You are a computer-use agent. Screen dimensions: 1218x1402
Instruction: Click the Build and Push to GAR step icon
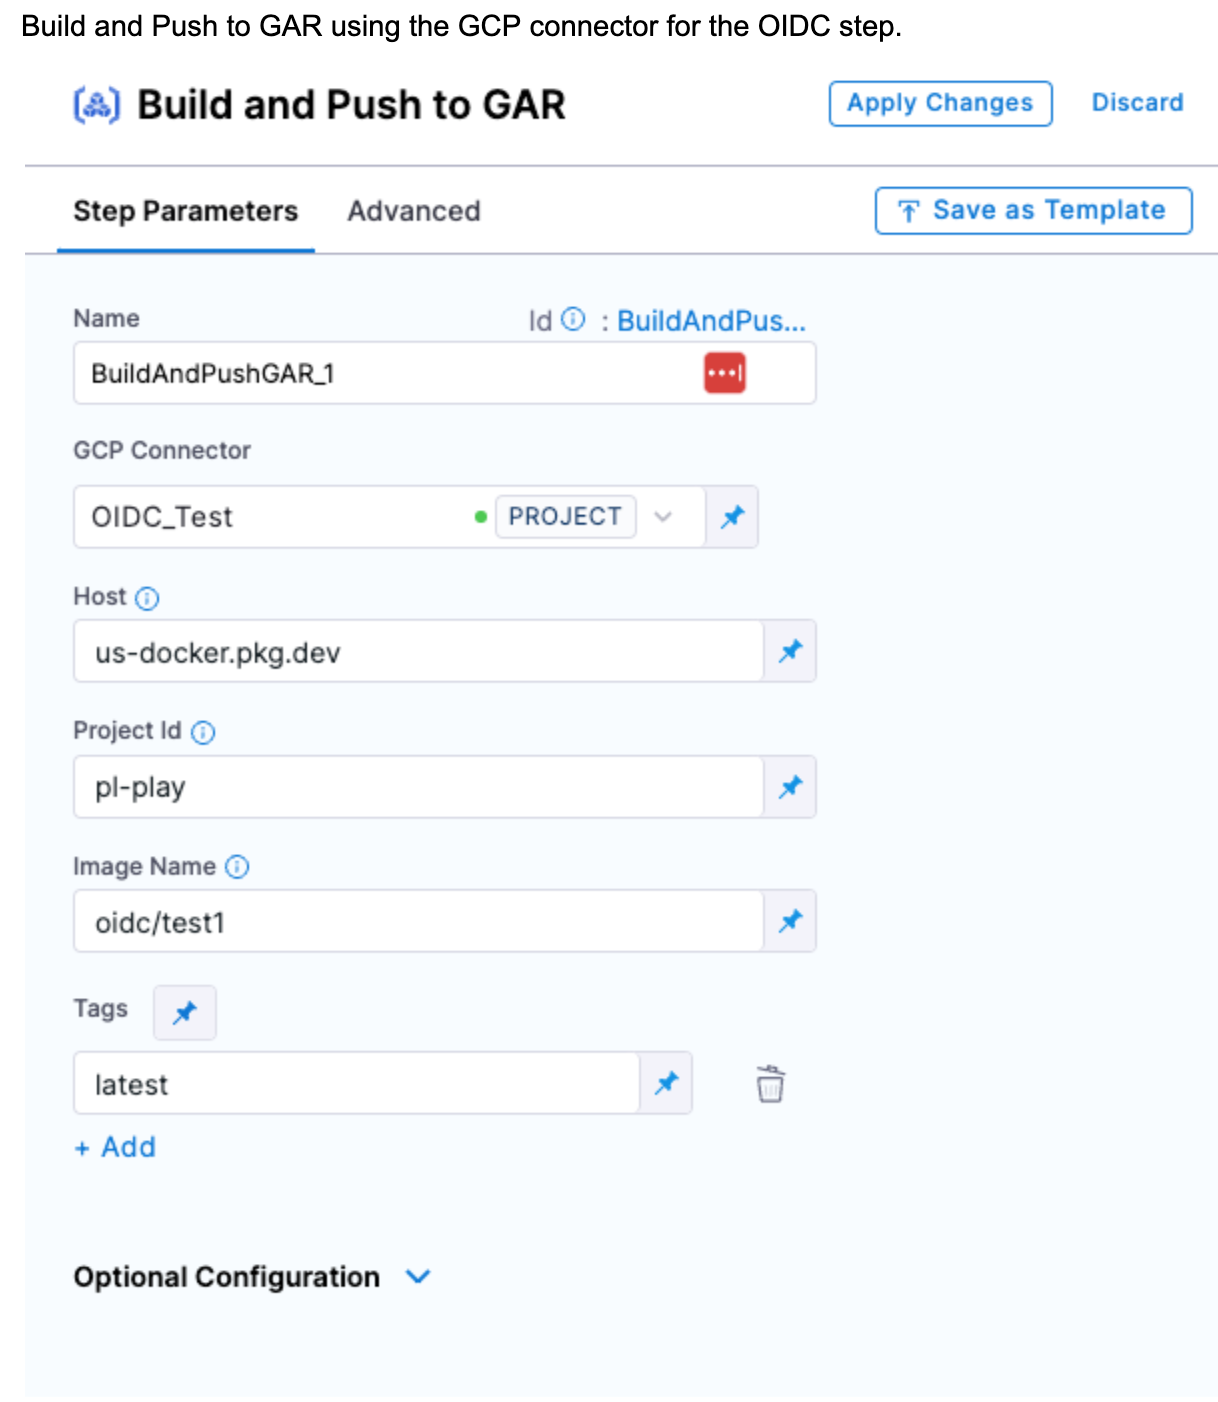click(96, 103)
